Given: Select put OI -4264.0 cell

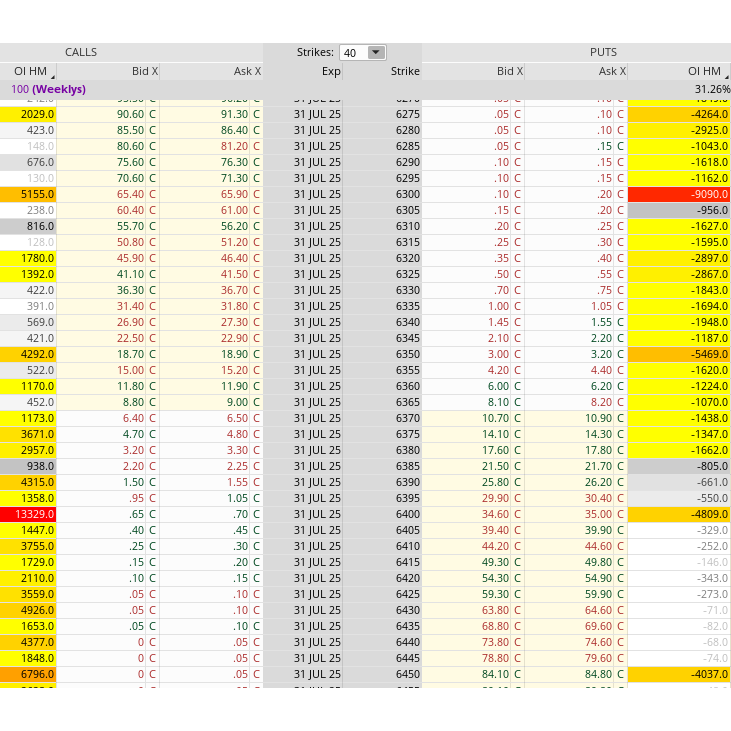Looking at the screenshot, I should coord(679,114).
